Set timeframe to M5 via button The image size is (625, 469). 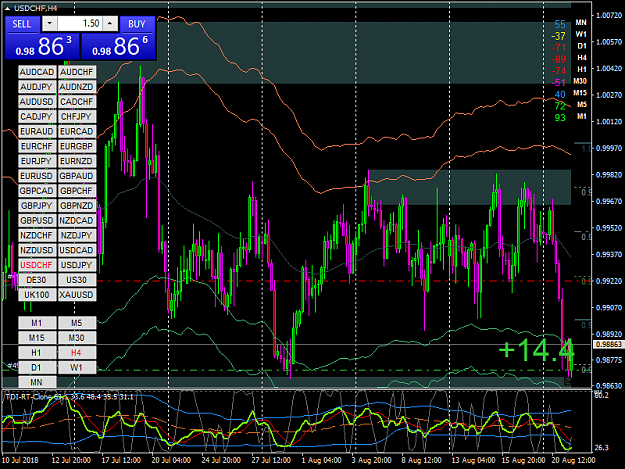pos(77,323)
